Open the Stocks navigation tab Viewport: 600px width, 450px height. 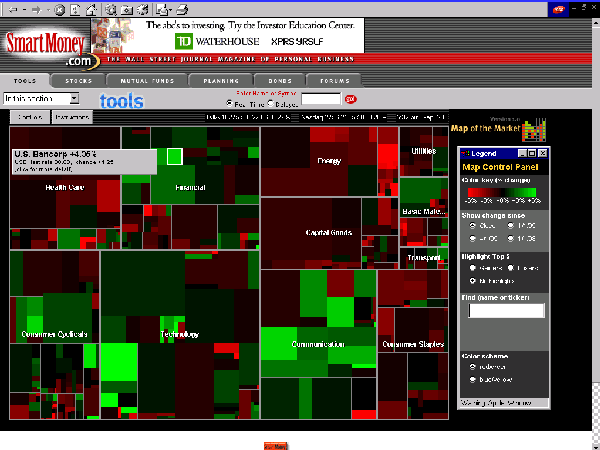(x=78, y=79)
